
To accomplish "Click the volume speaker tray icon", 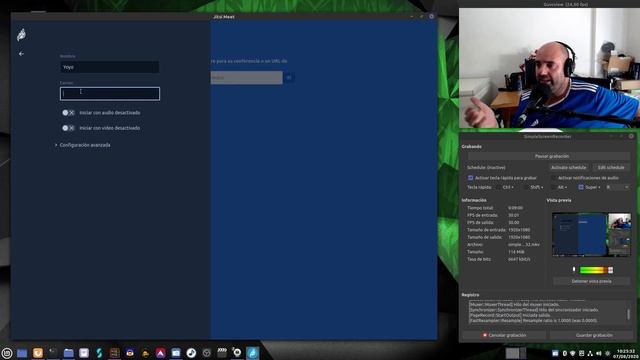I will click(x=599, y=353).
